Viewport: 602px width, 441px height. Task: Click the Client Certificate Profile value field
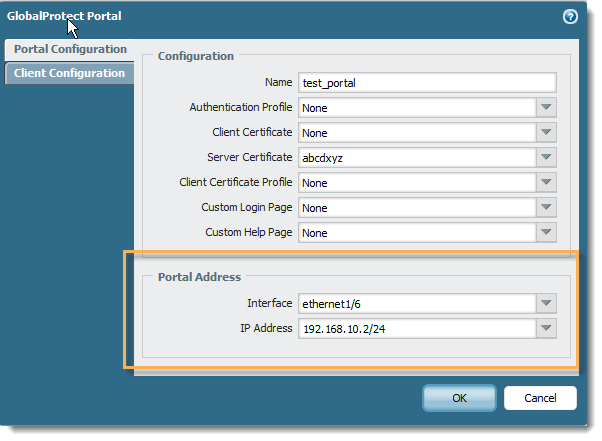[417, 182]
